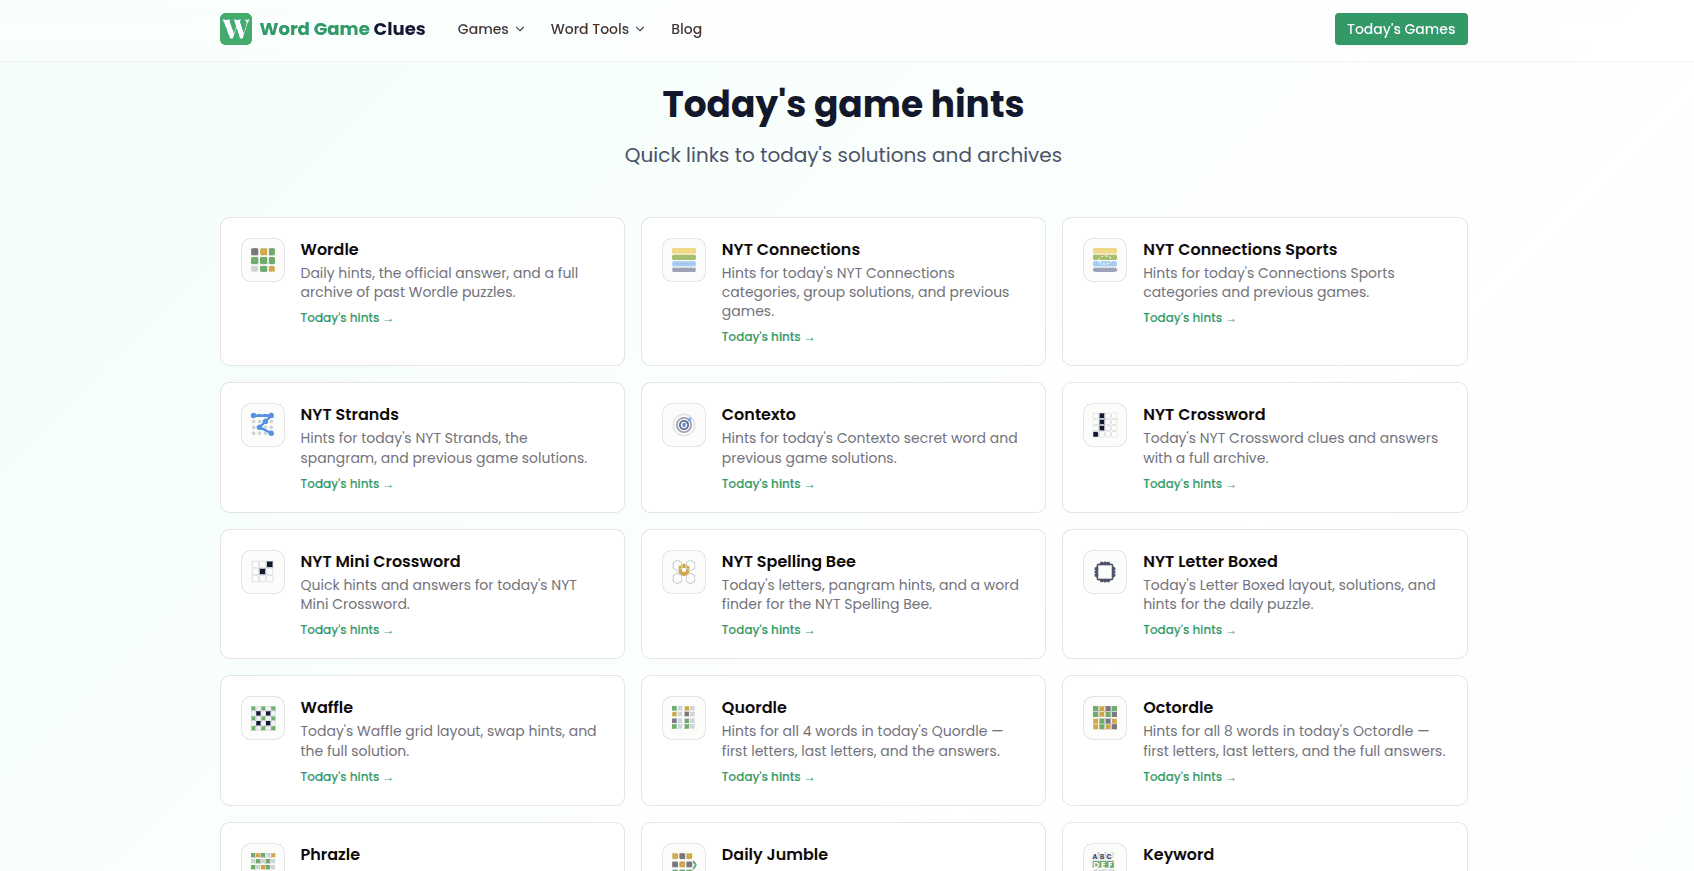Expand the Games dropdown menu
The width and height of the screenshot is (1694, 871).
[491, 29]
